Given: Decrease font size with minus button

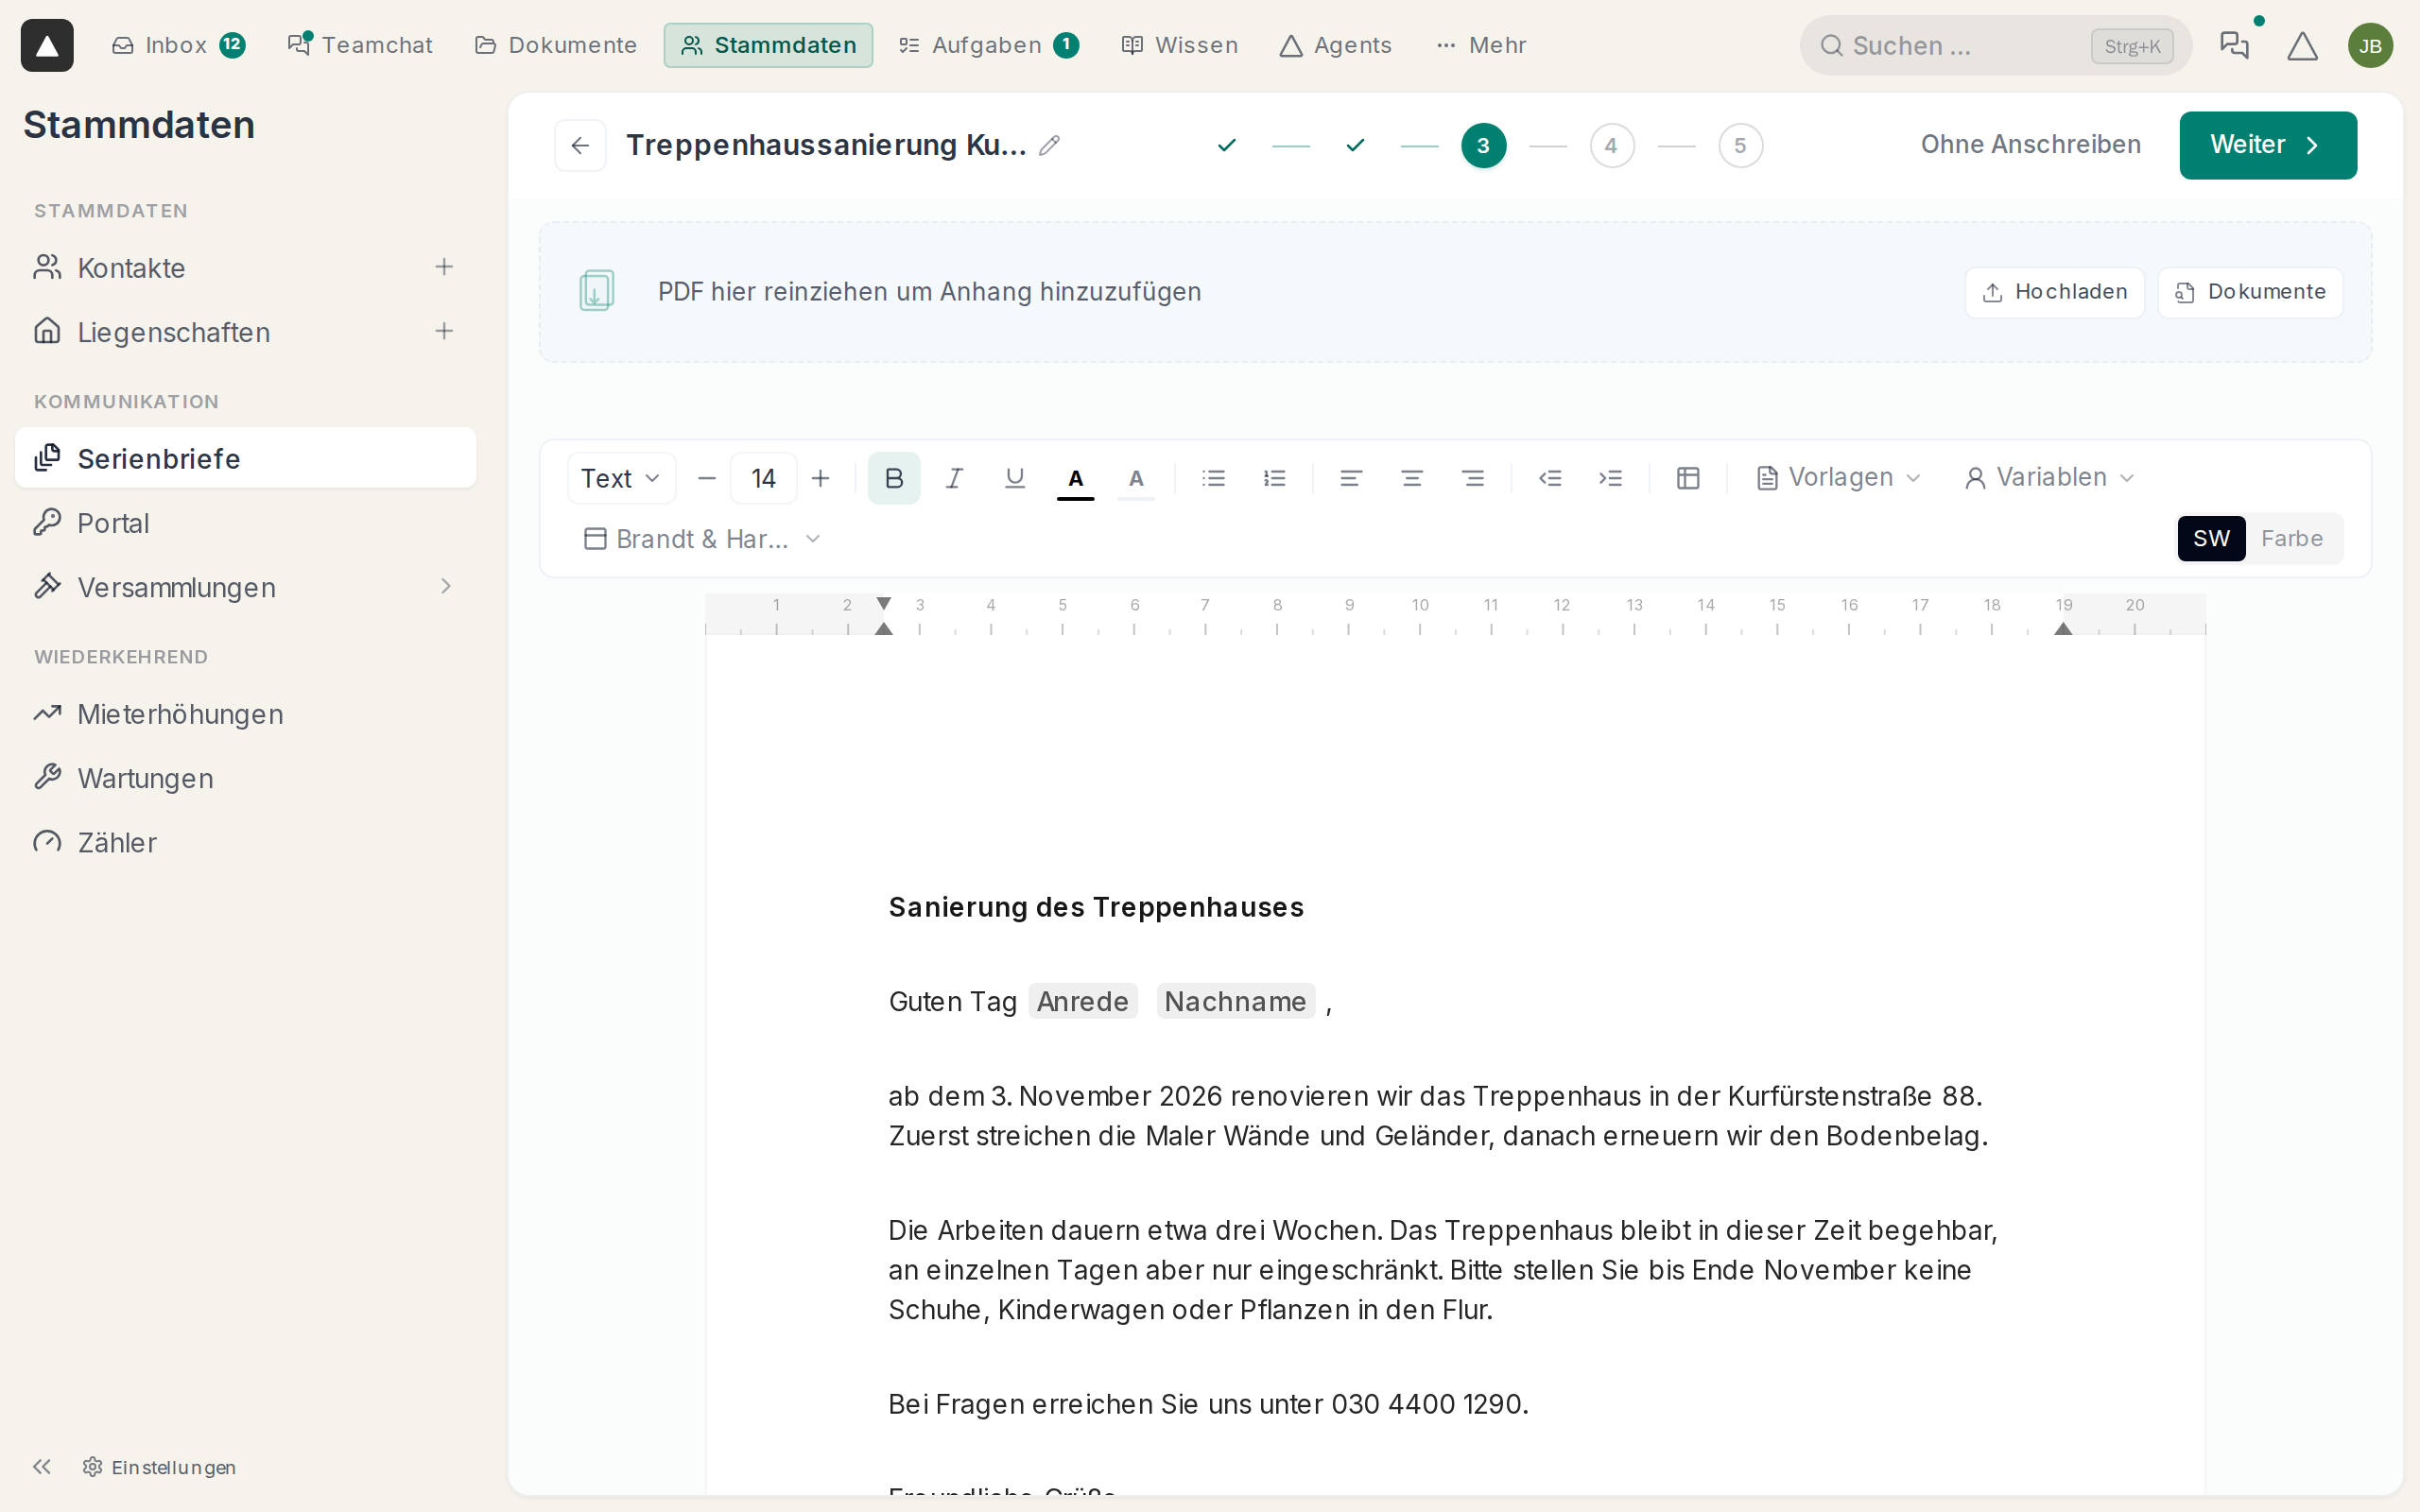Looking at the screenshot, I should [x=707, y=478].
